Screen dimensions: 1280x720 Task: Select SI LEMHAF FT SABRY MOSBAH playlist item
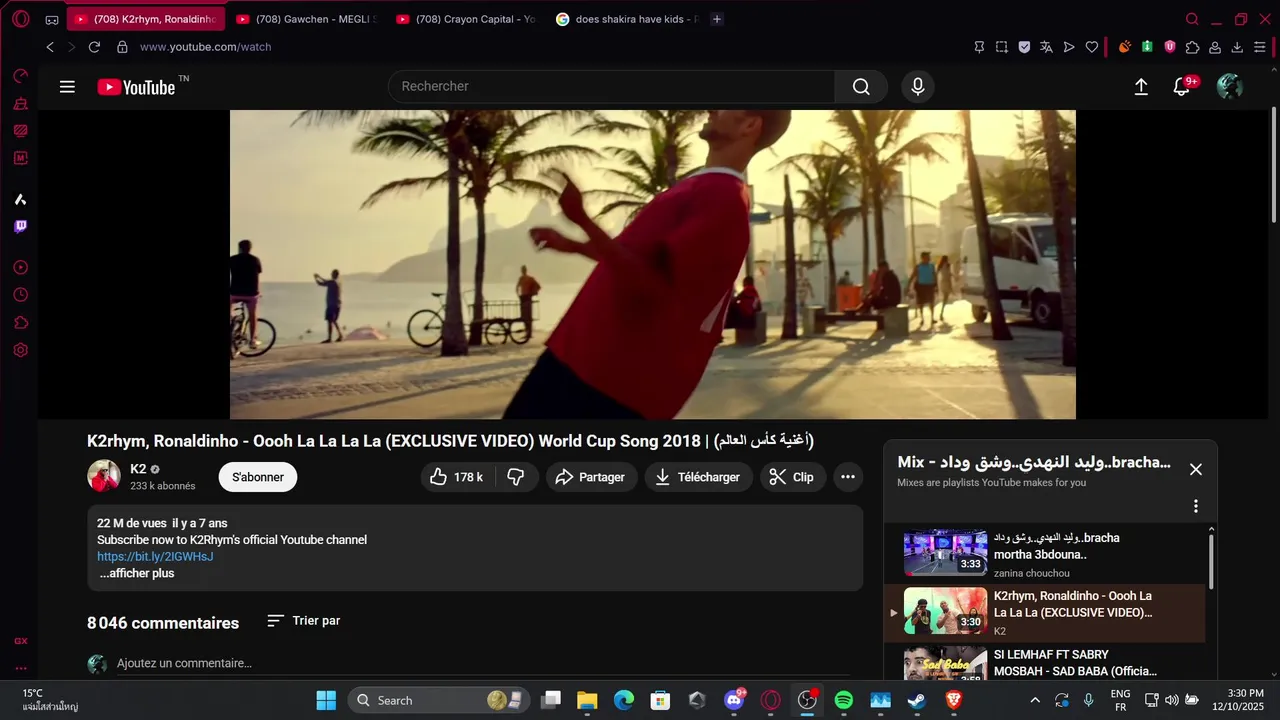1044,665
